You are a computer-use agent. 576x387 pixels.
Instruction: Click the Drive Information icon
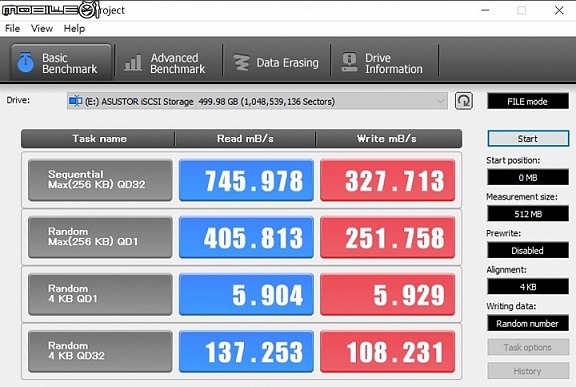(349, 62)
